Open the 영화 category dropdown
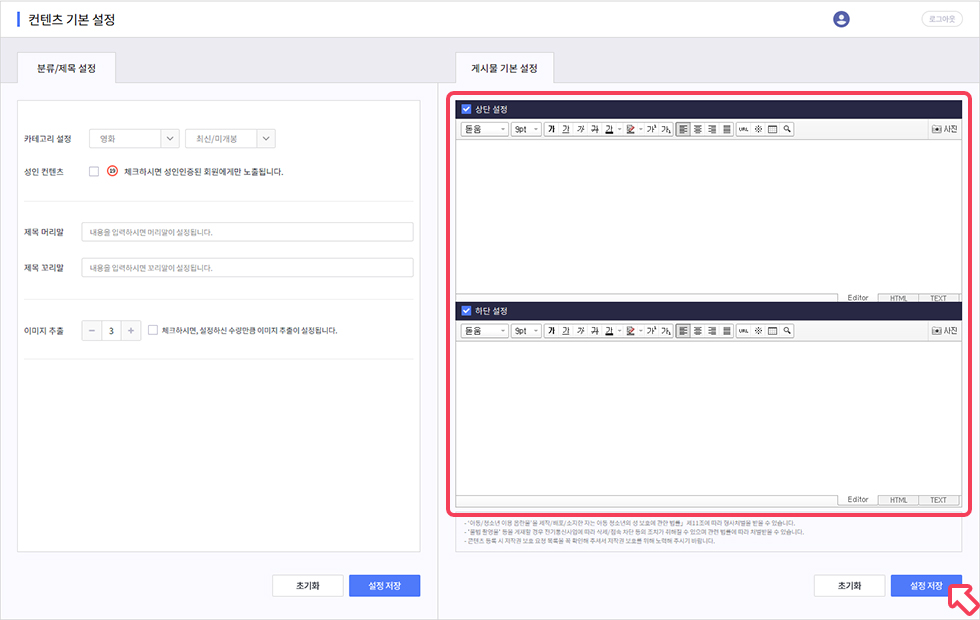980x620 pixels. point(134,139)
